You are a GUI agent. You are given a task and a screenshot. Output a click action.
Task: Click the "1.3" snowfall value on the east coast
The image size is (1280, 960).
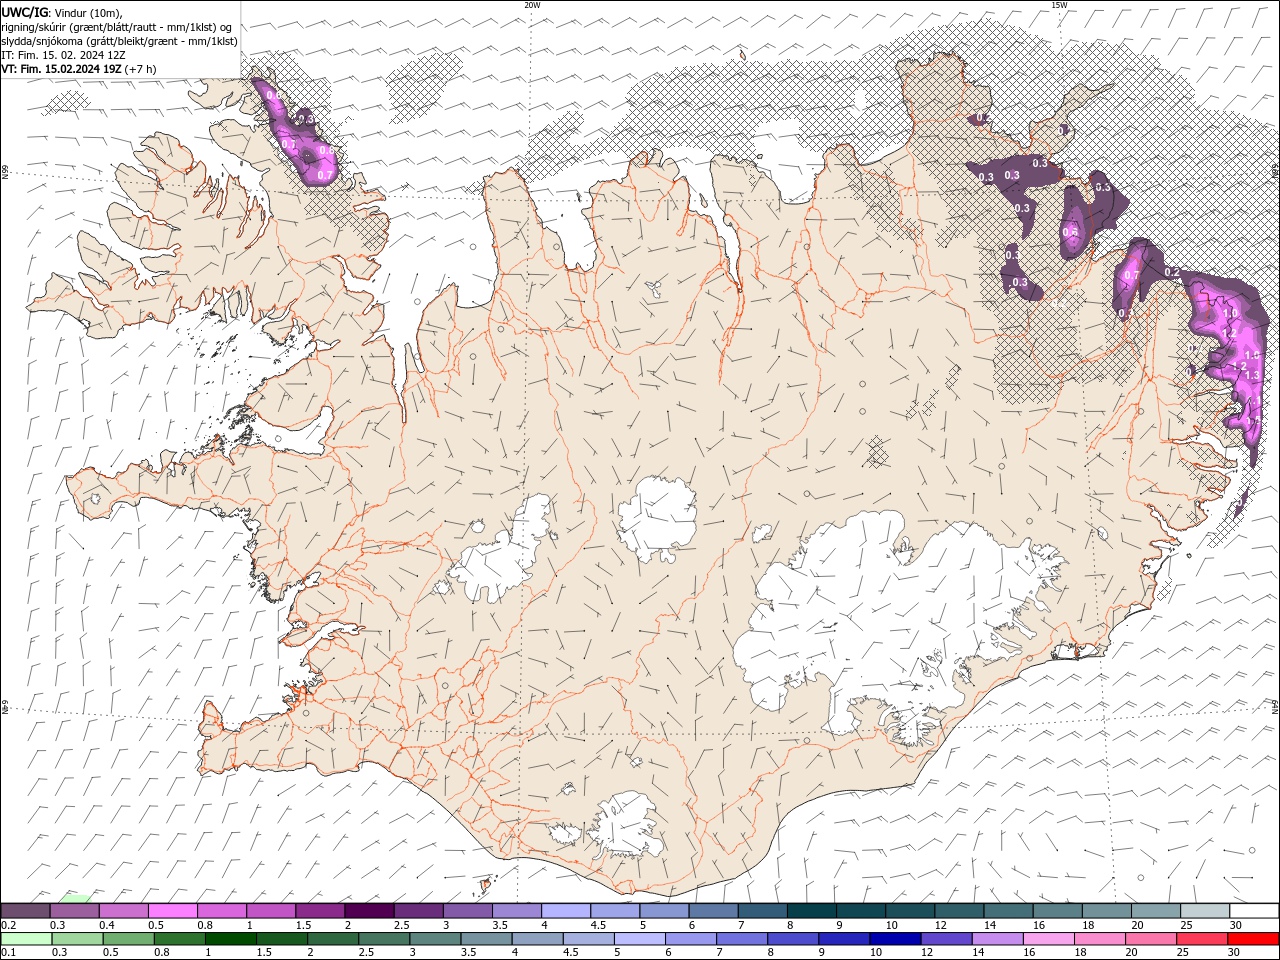click(1252, 375)
